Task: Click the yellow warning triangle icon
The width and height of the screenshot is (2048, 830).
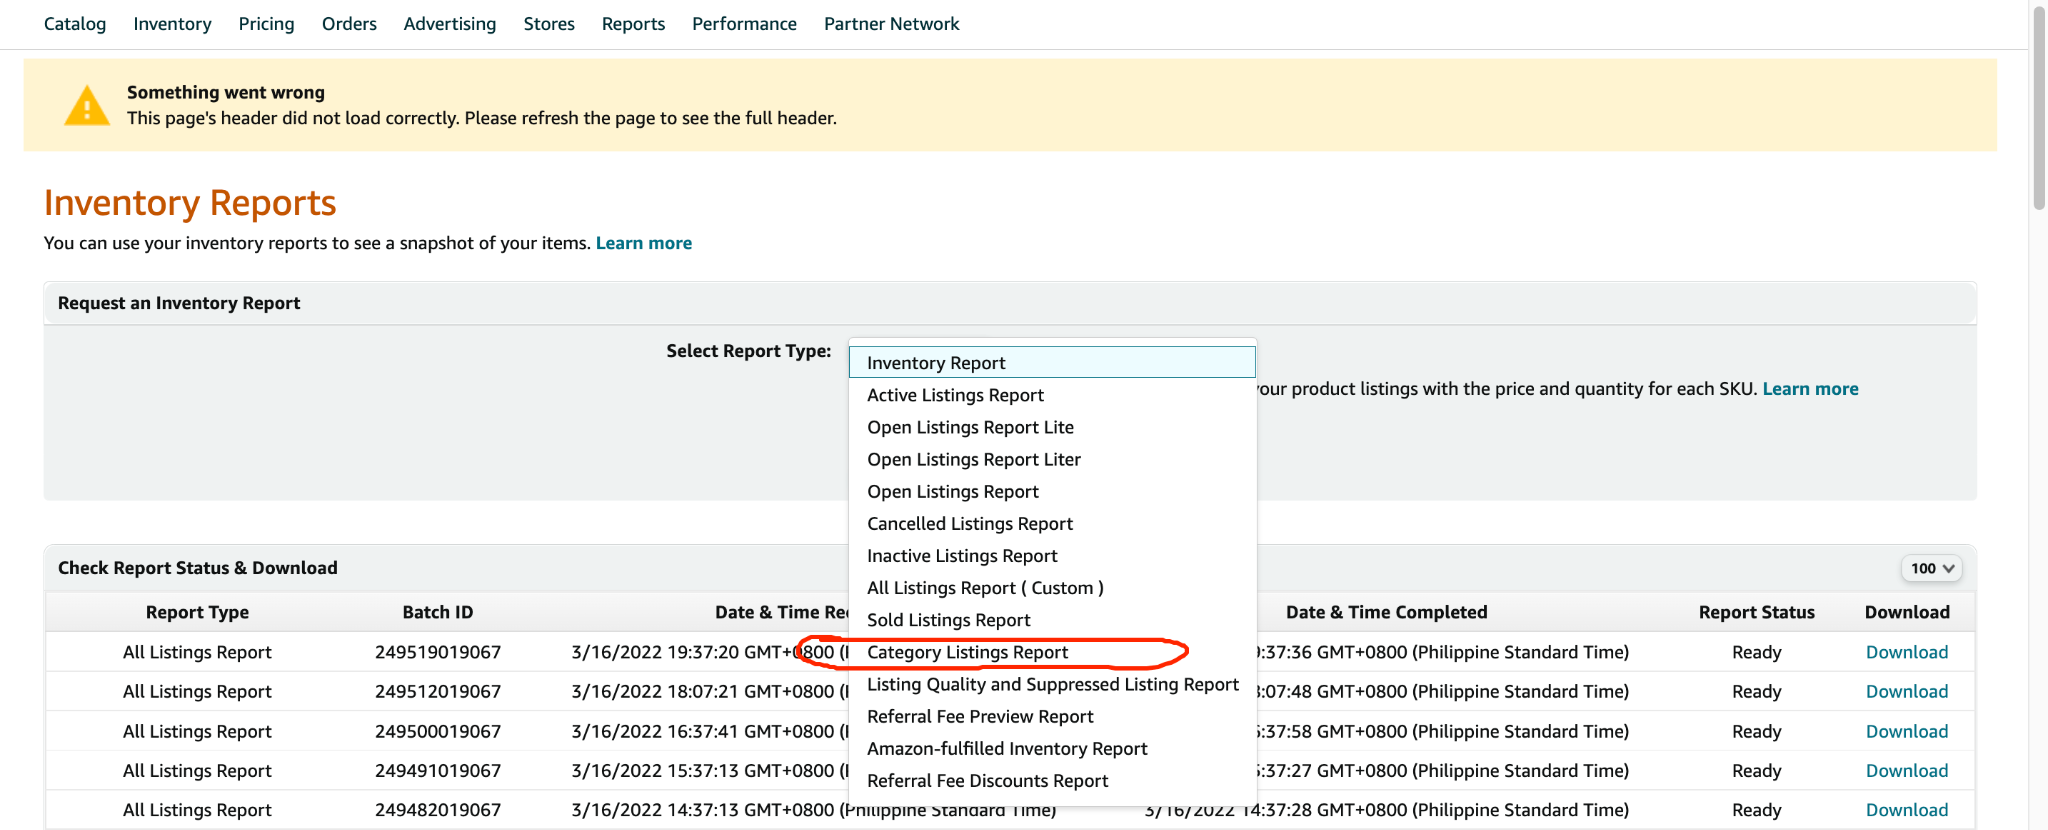Action: tap(87, 106)
